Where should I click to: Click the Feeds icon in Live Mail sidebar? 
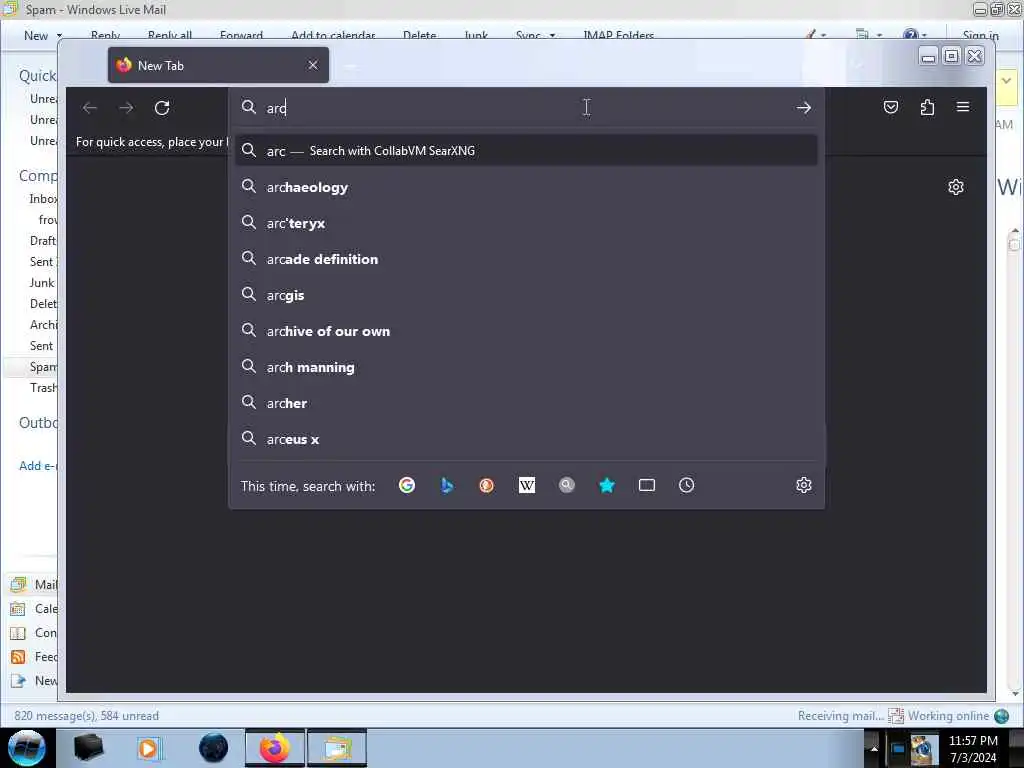tap(18, 657)
